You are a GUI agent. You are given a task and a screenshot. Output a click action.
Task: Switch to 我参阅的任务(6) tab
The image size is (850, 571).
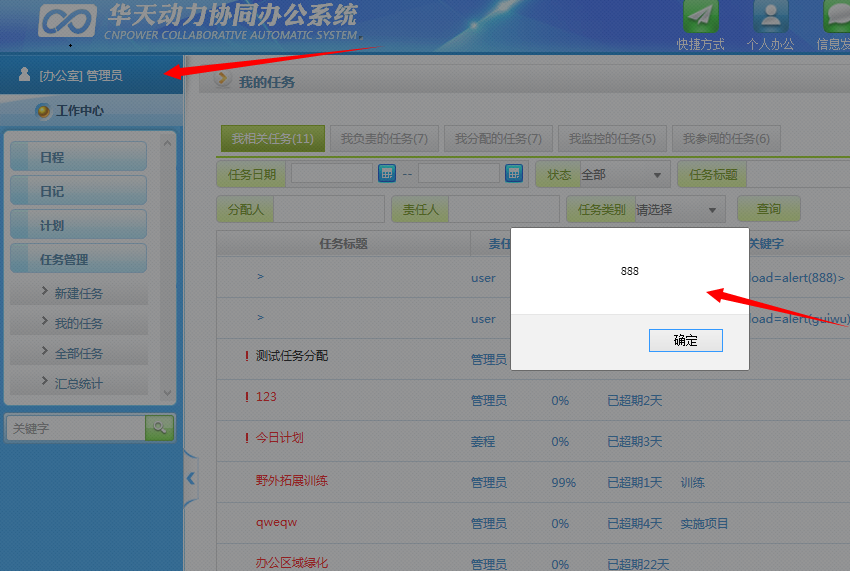pyautogui.click(x=726, y=139)
